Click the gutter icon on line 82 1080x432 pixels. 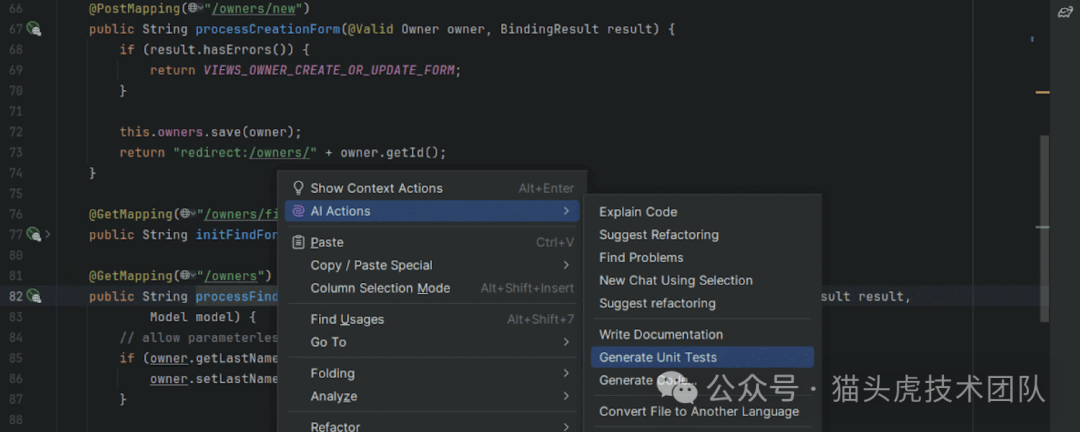point(34,296)
